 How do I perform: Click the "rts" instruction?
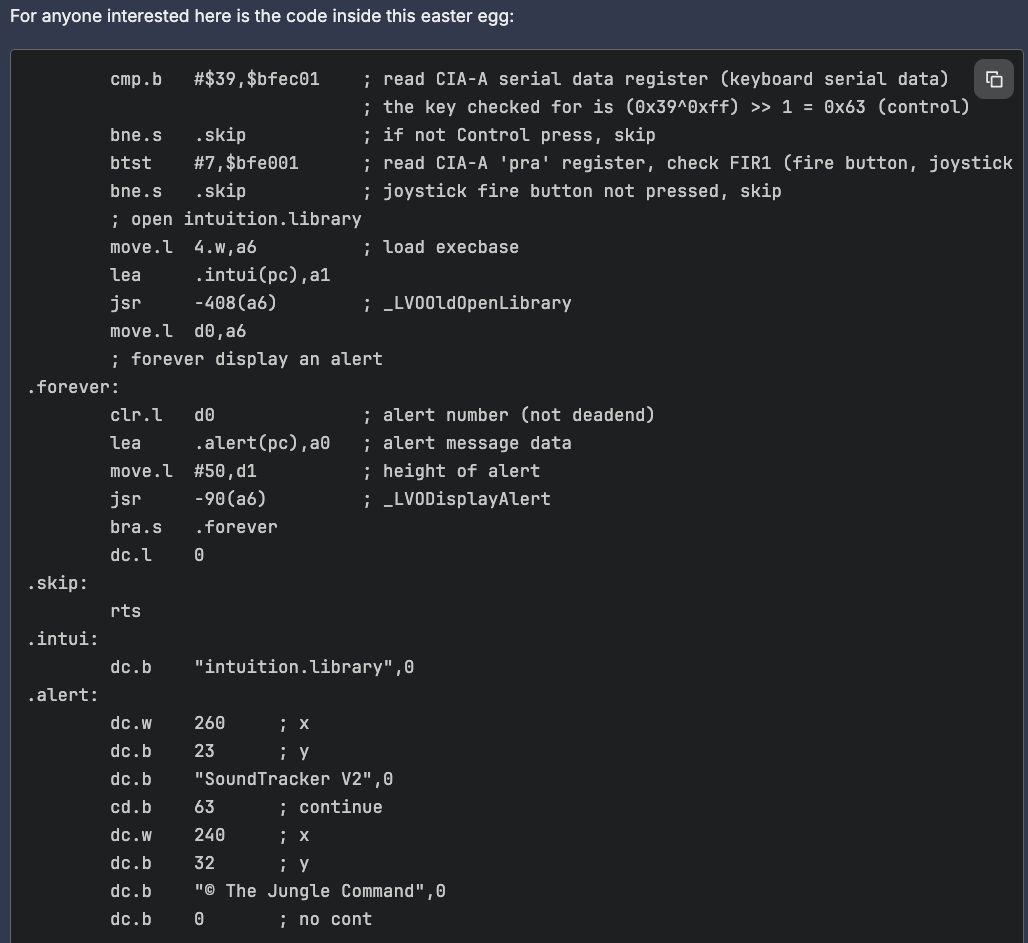125,611
